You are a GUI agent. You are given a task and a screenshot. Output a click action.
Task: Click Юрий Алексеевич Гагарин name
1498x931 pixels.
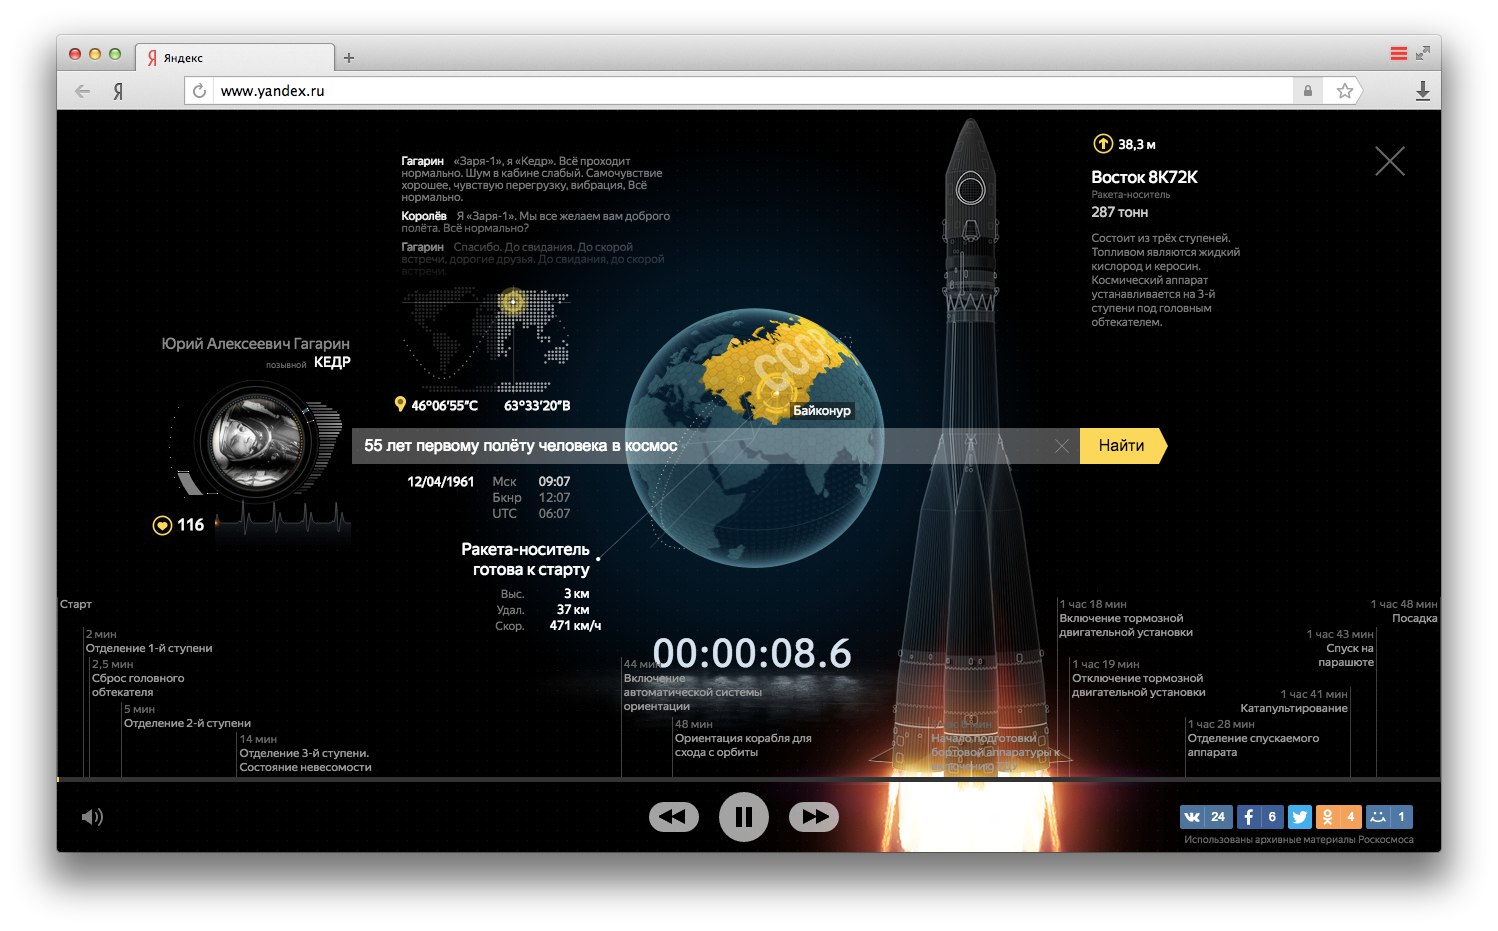(256, 343)
